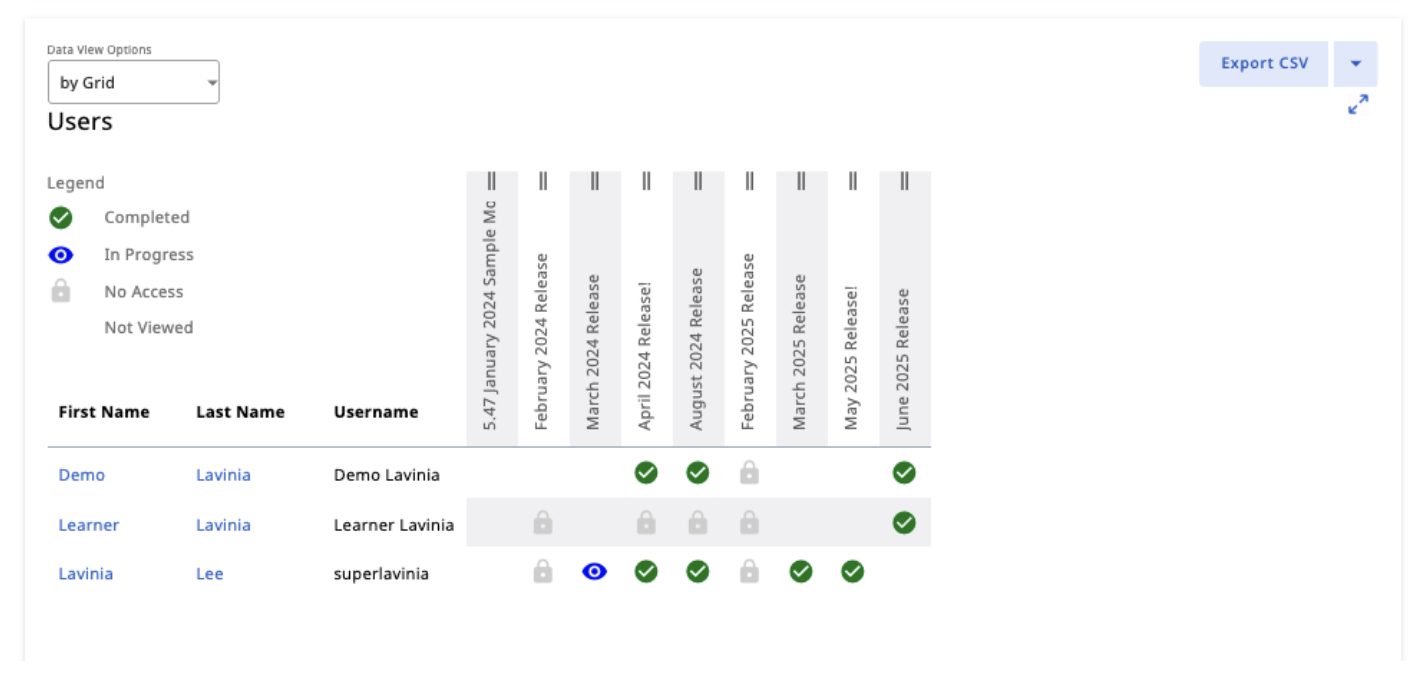The width and height of the screenshot is (1424, 686).
Task: Click Demo's June 2025 Release completed checkmark
Action: (904, 473)
